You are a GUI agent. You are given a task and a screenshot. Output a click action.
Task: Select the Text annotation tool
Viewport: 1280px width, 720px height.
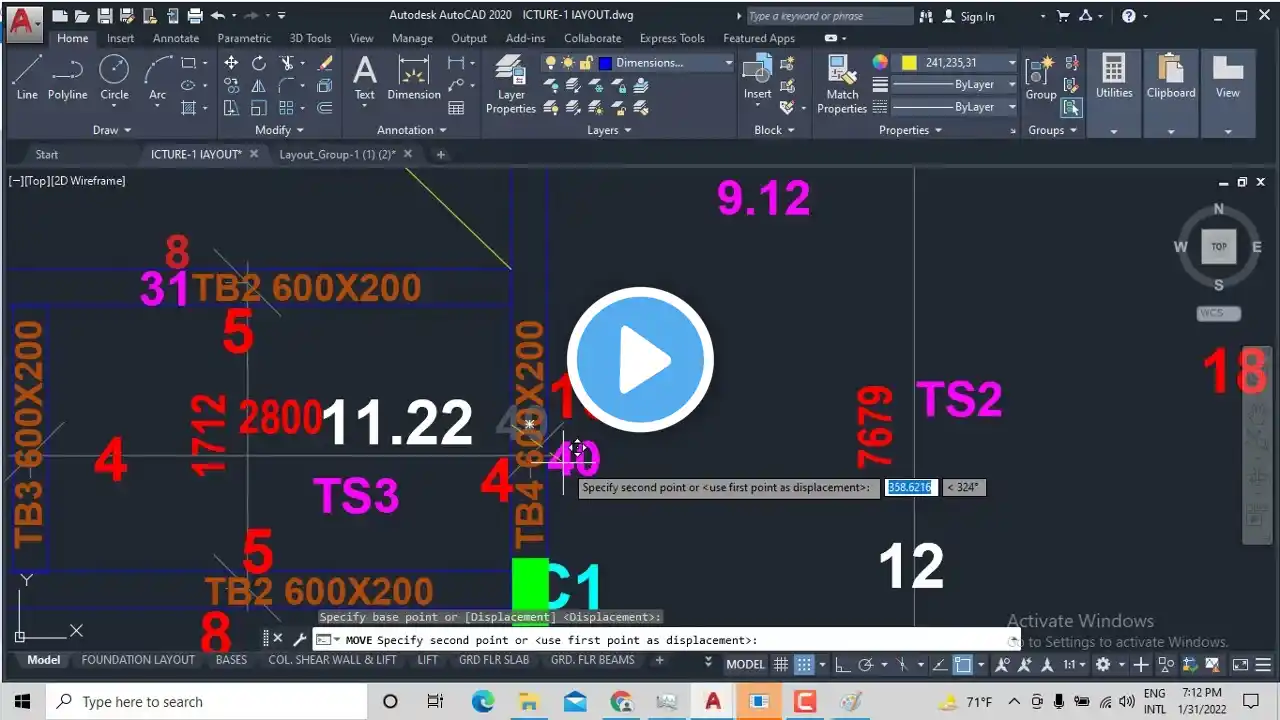pos(365,77)
